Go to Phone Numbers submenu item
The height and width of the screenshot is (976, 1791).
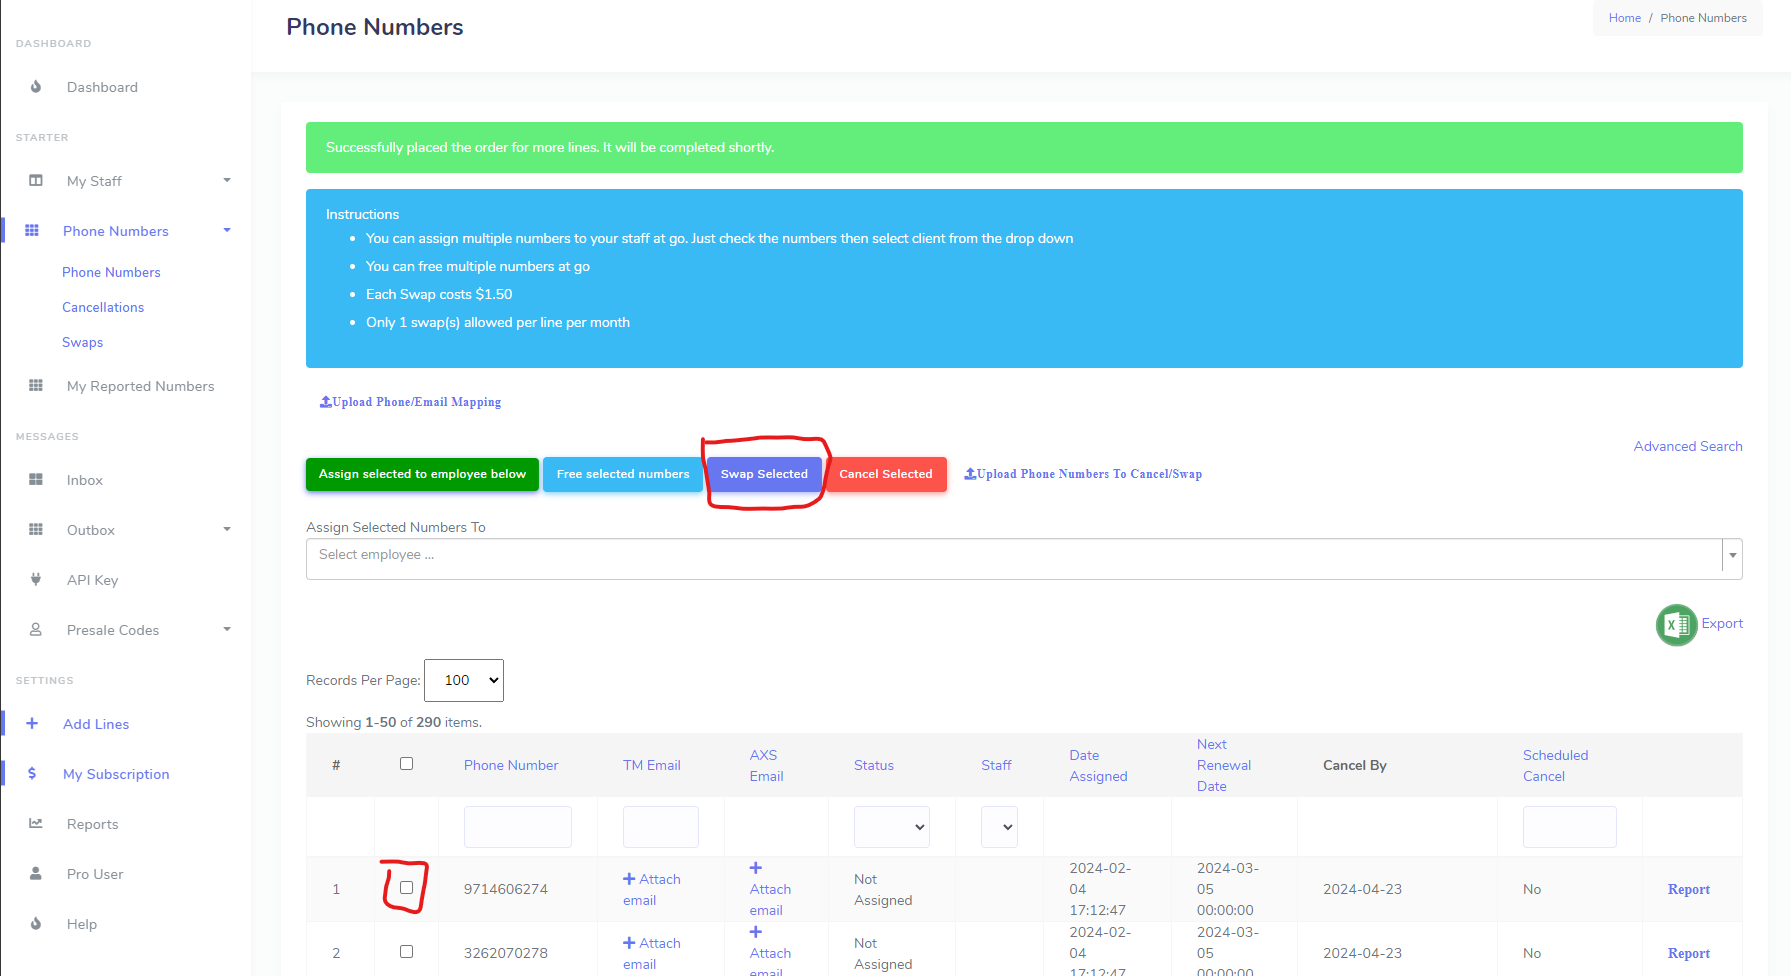111,272
